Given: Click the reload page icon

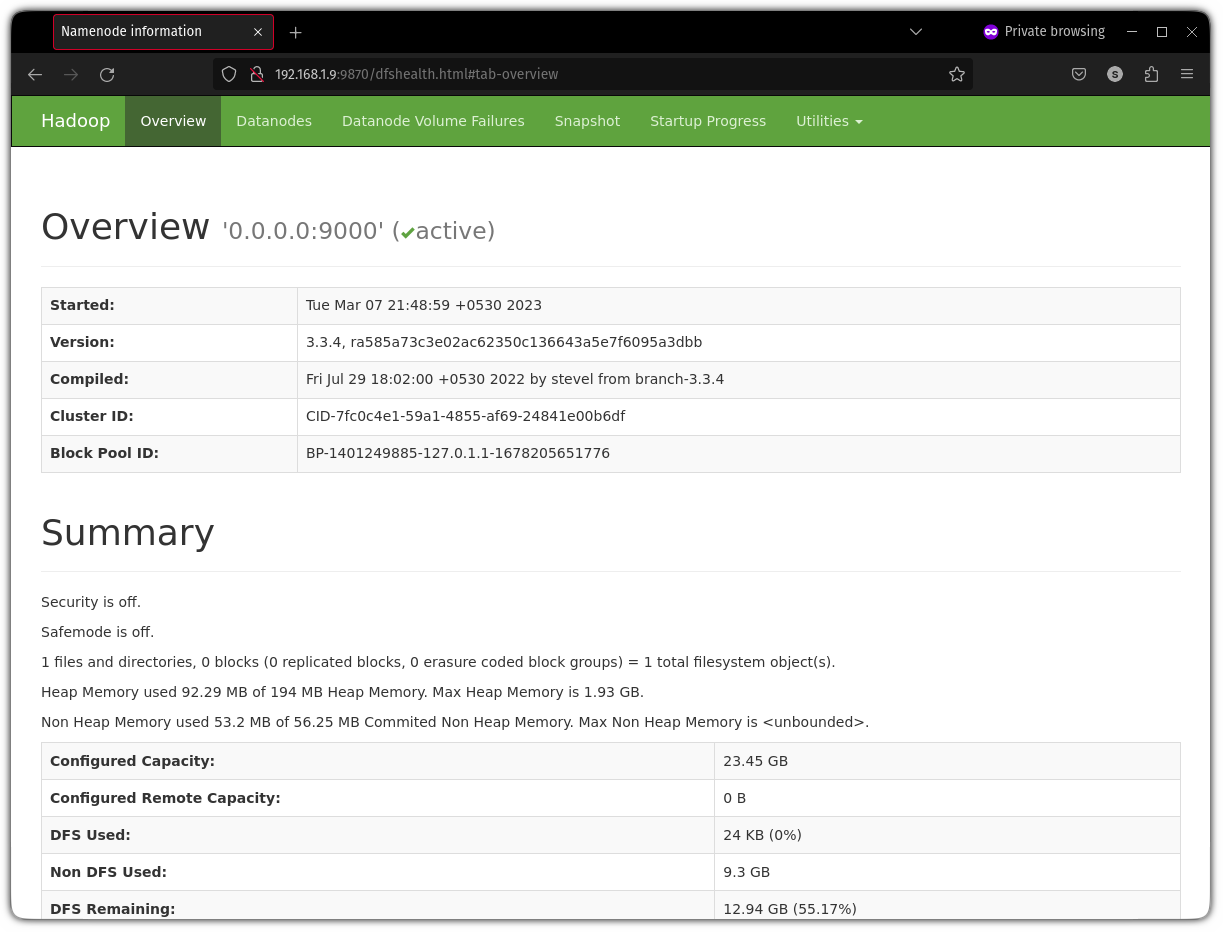Looking at the screenshot, I should click(x=107, y=74).
